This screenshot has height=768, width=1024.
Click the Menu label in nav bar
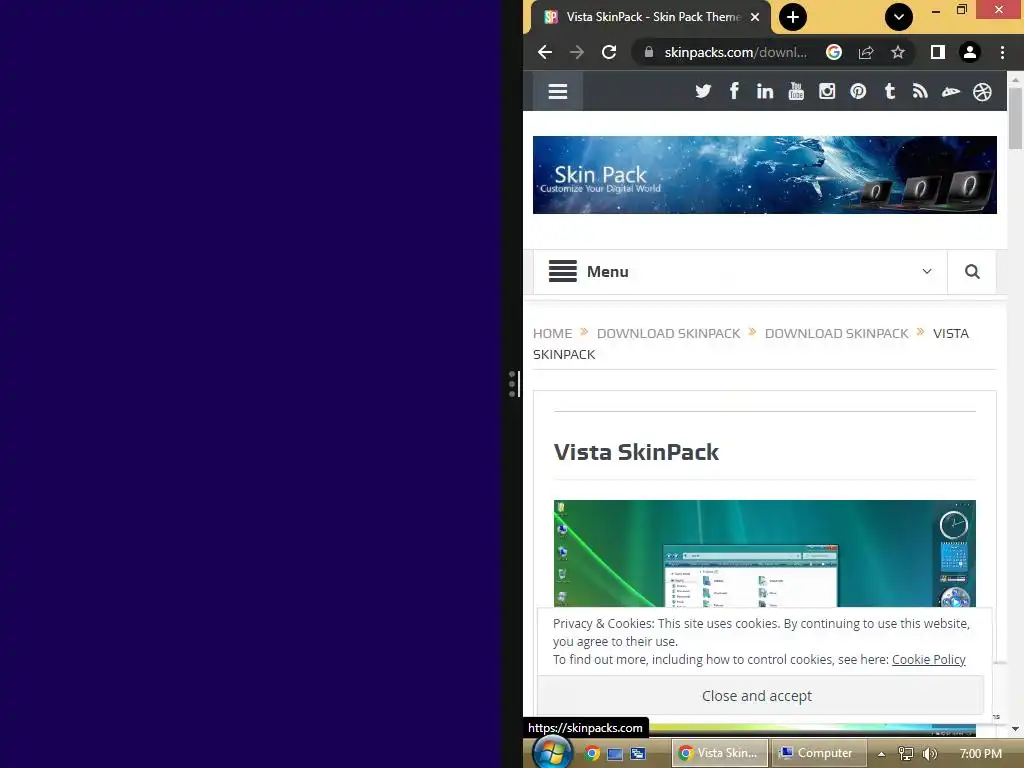pyautogui.click(x=607, y=272)
